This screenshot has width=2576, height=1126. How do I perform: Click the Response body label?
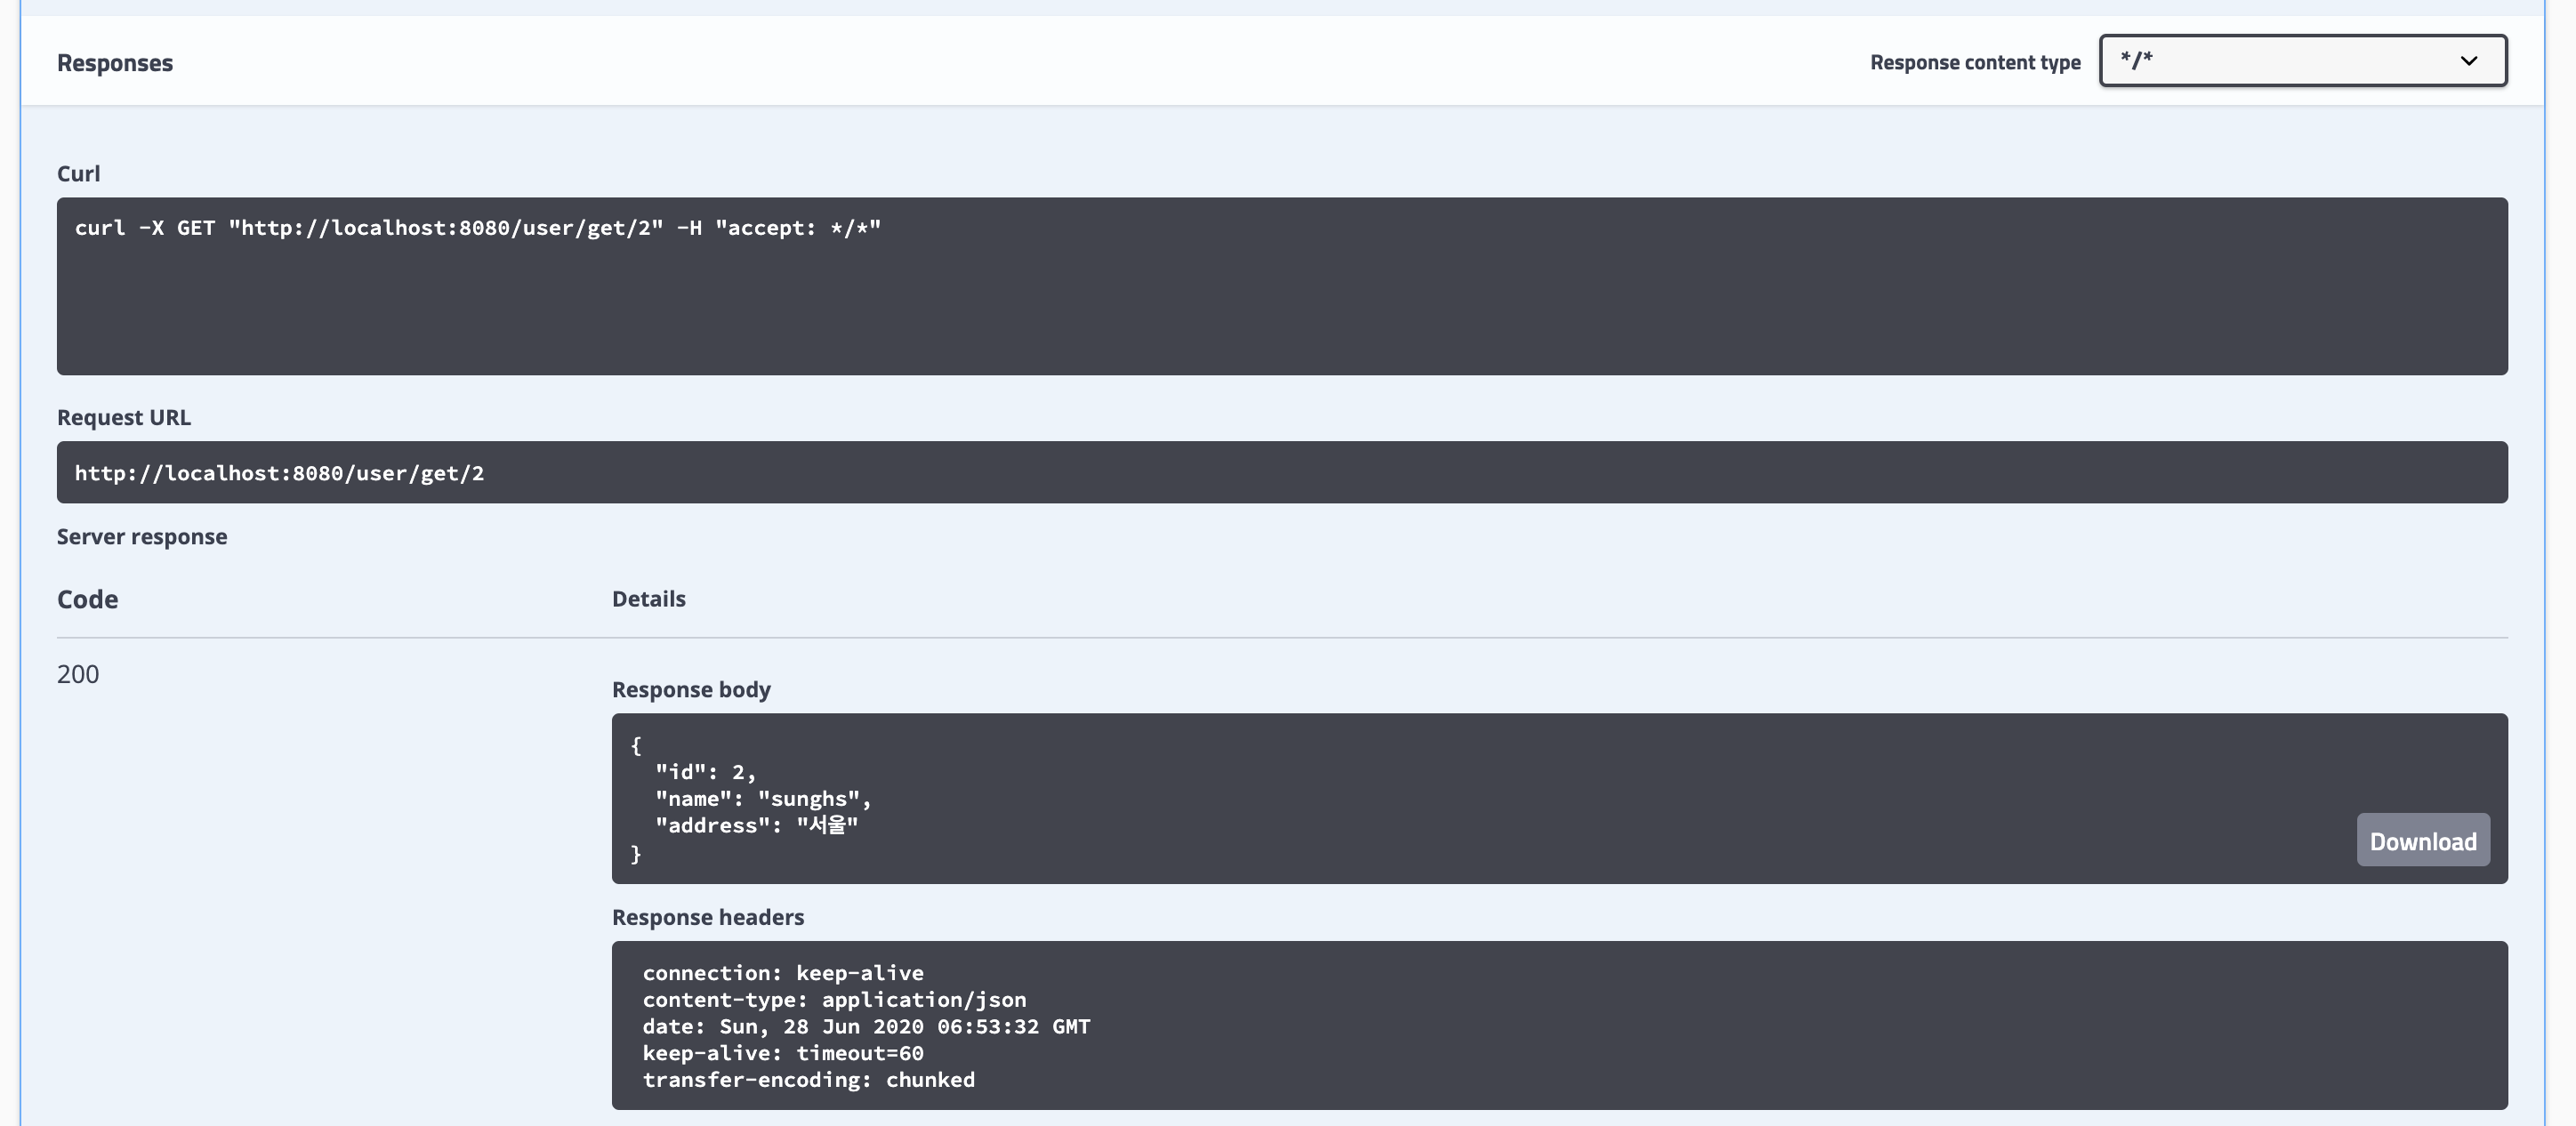coord(691,690)
